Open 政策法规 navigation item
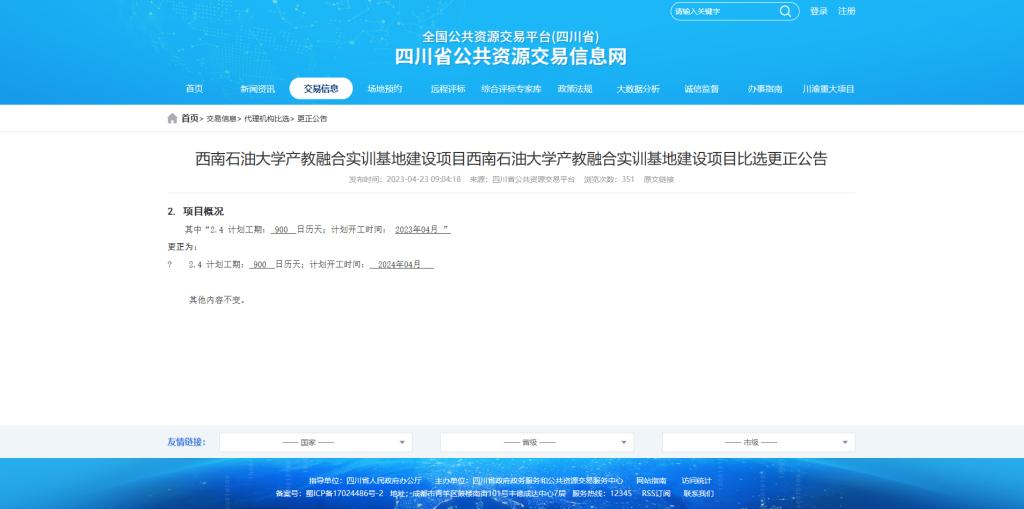Viewport: 1024px width, 509px height. [x=575, y=89]
